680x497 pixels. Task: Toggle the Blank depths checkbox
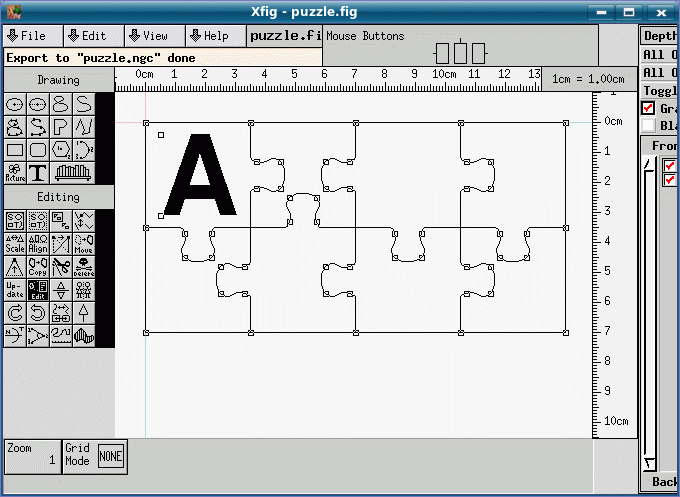click(648, 125)
